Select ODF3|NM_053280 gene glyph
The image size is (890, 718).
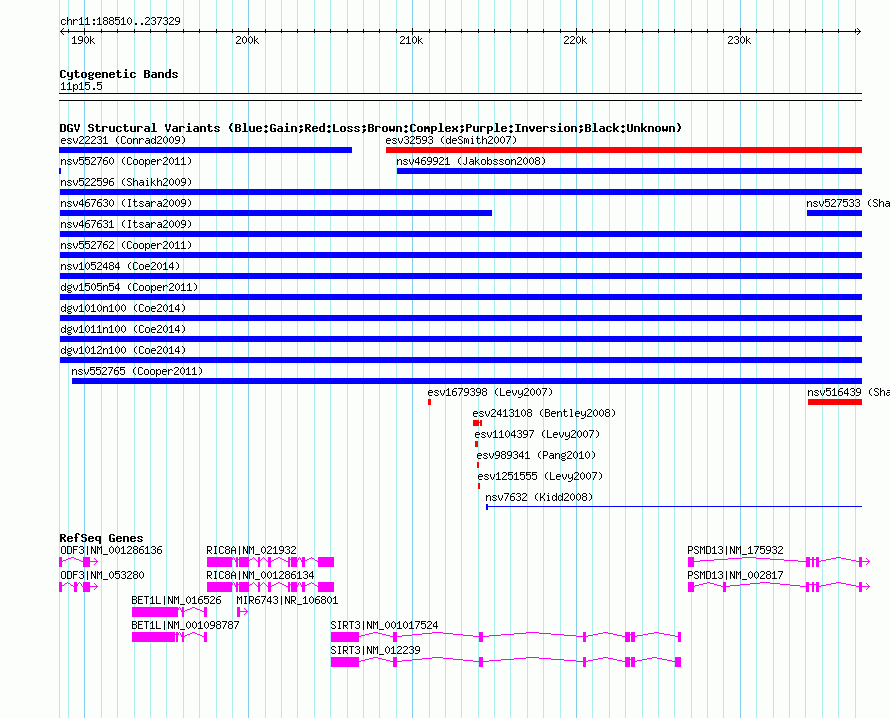pyautogui.click(x=79, y=587)
